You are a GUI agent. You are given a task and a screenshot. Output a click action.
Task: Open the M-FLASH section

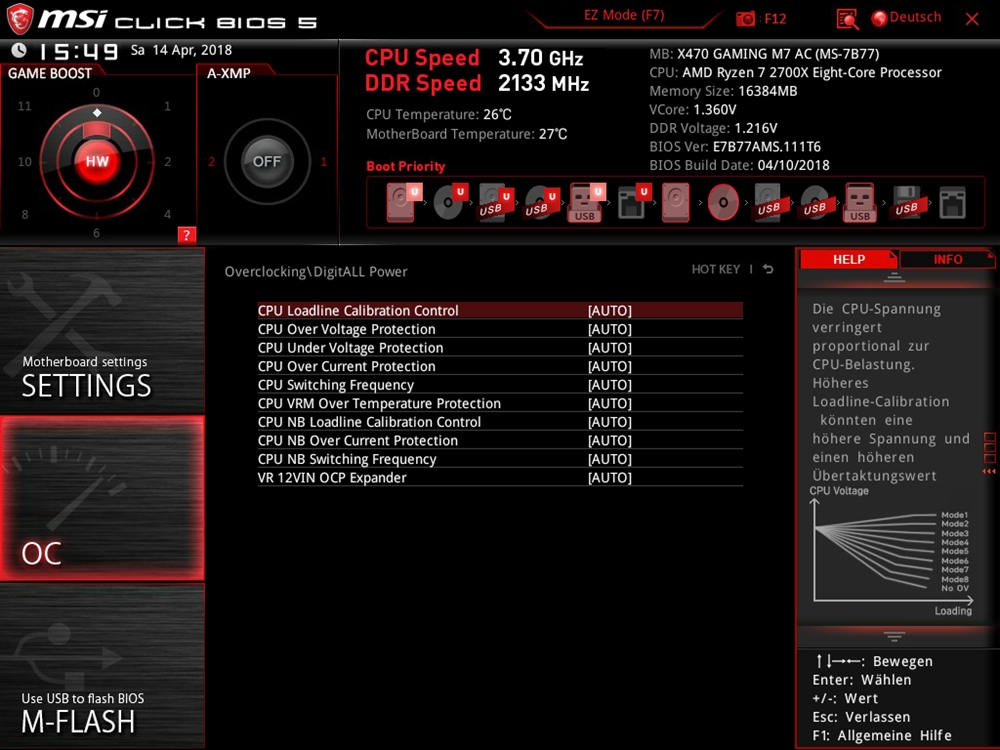[x=102, y=666]
